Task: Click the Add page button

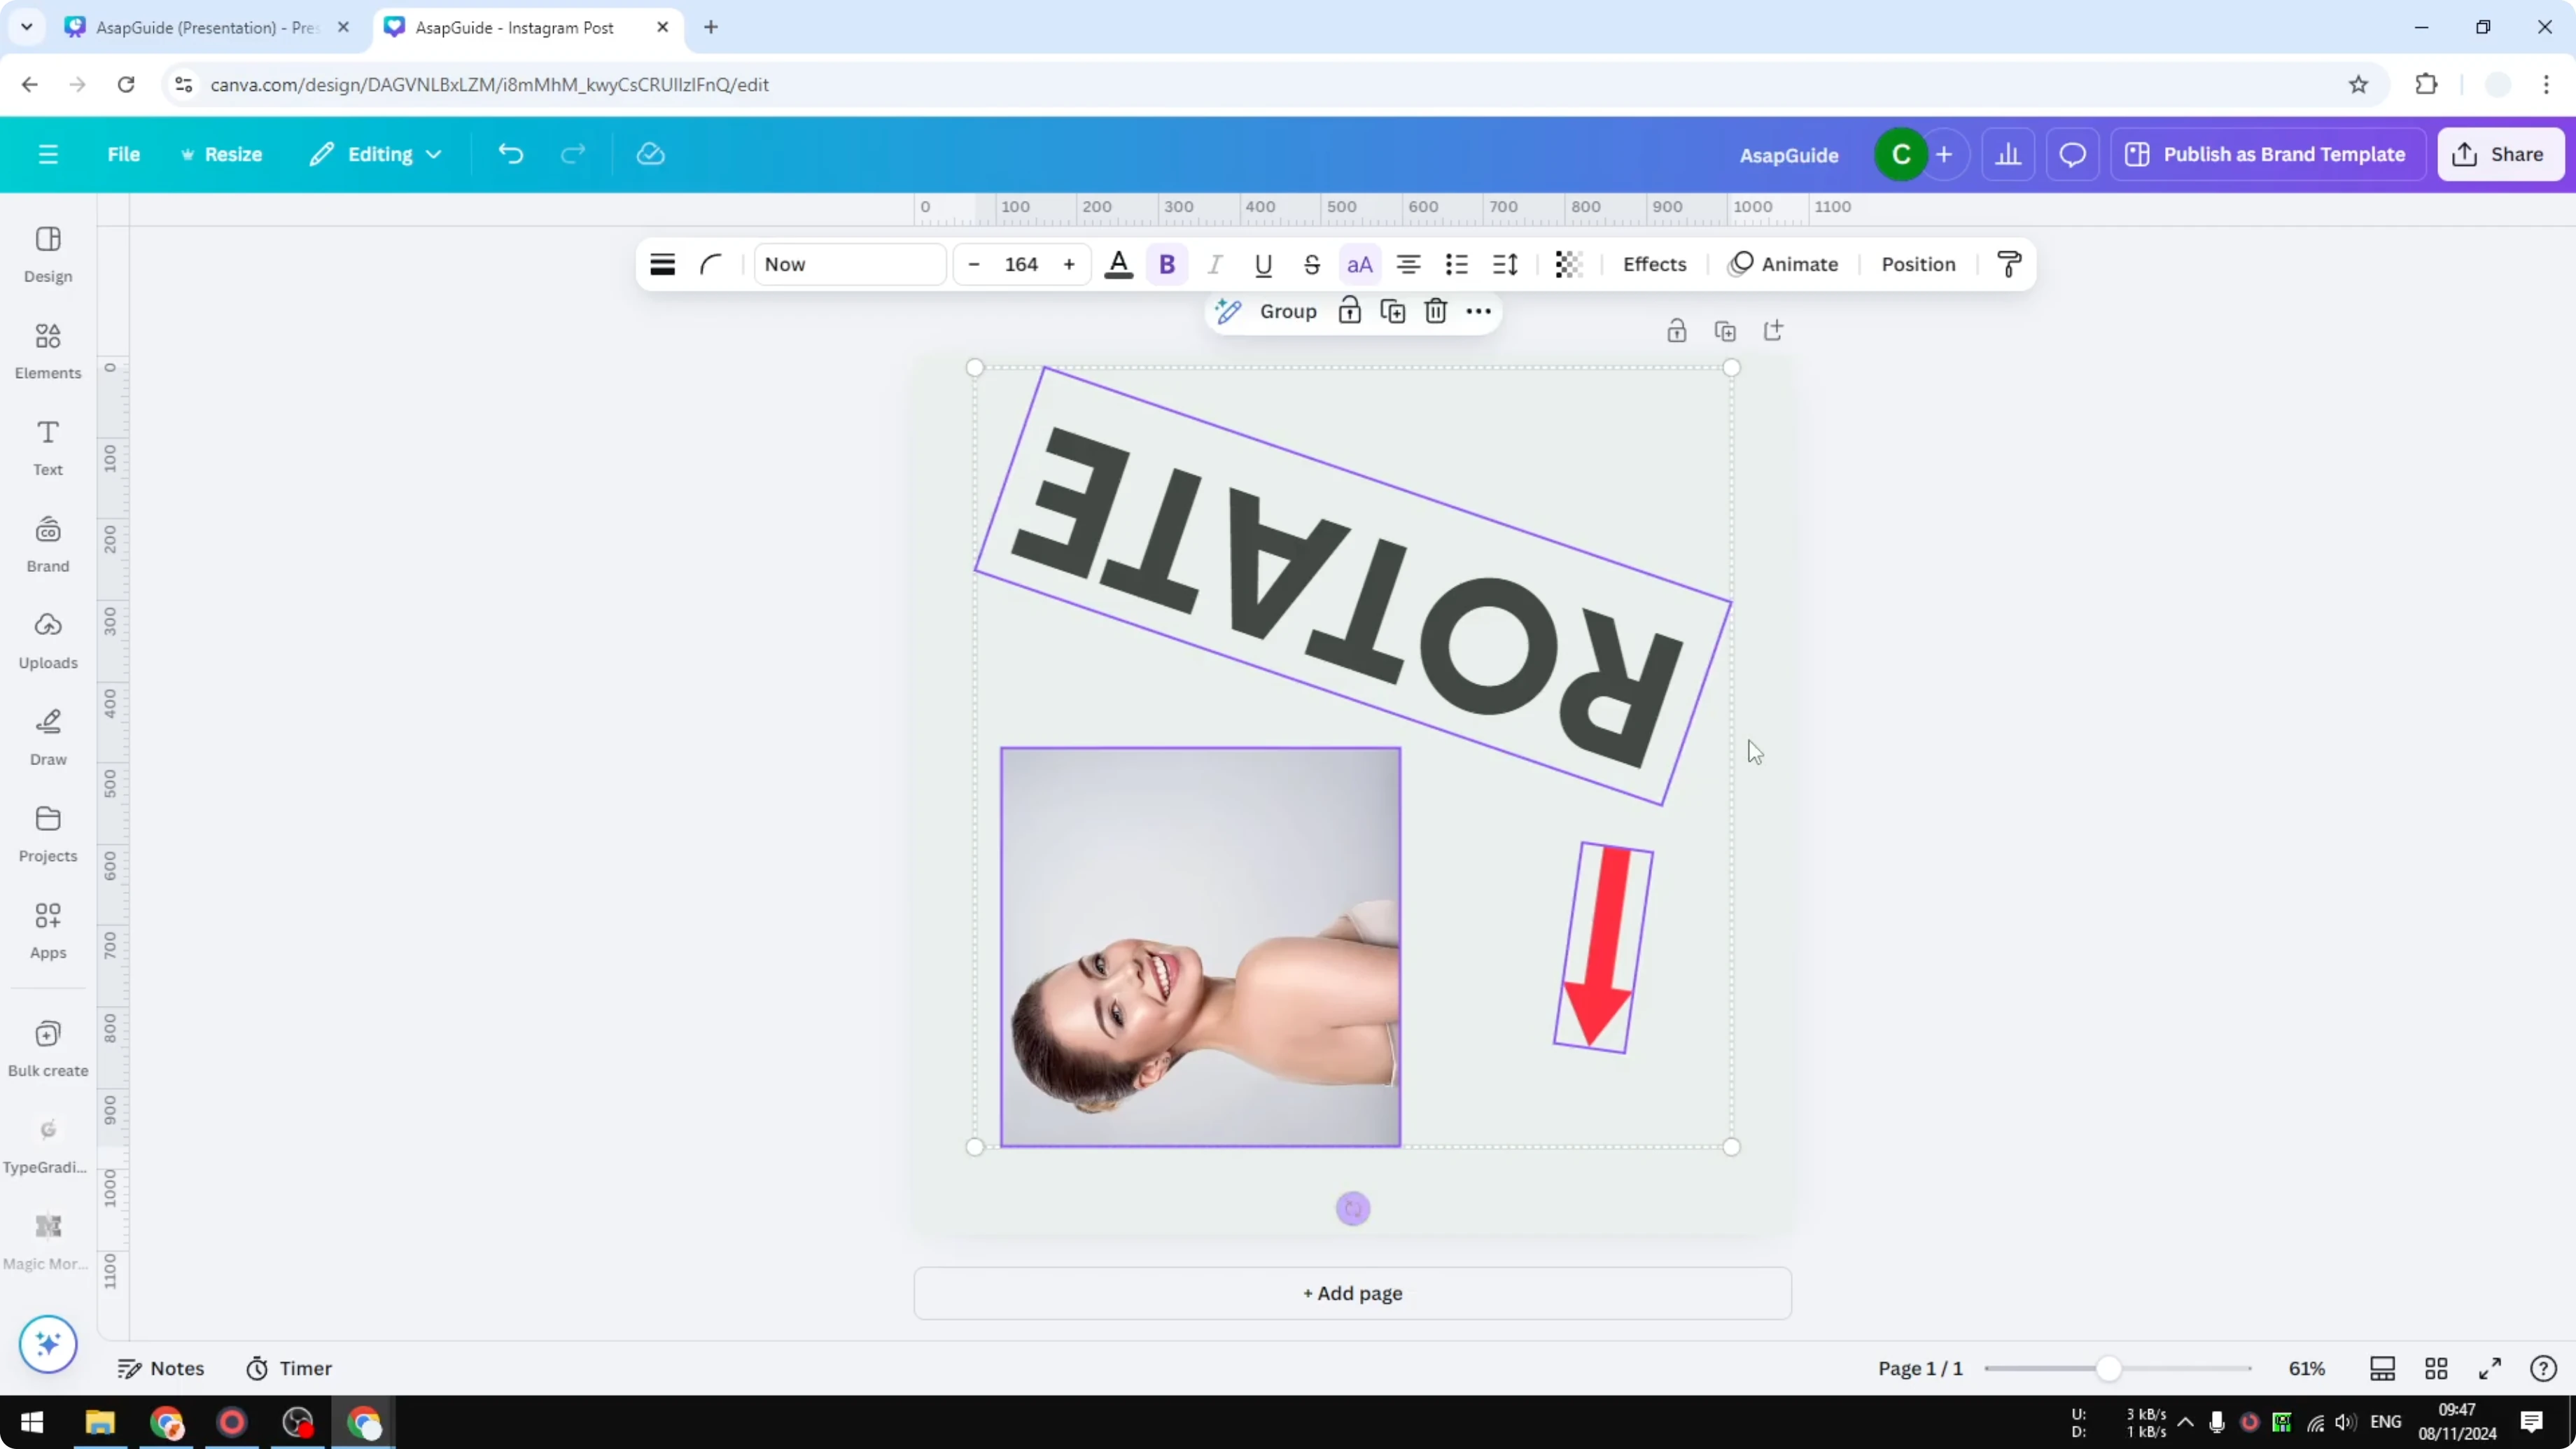Action: point(1352,1292)
